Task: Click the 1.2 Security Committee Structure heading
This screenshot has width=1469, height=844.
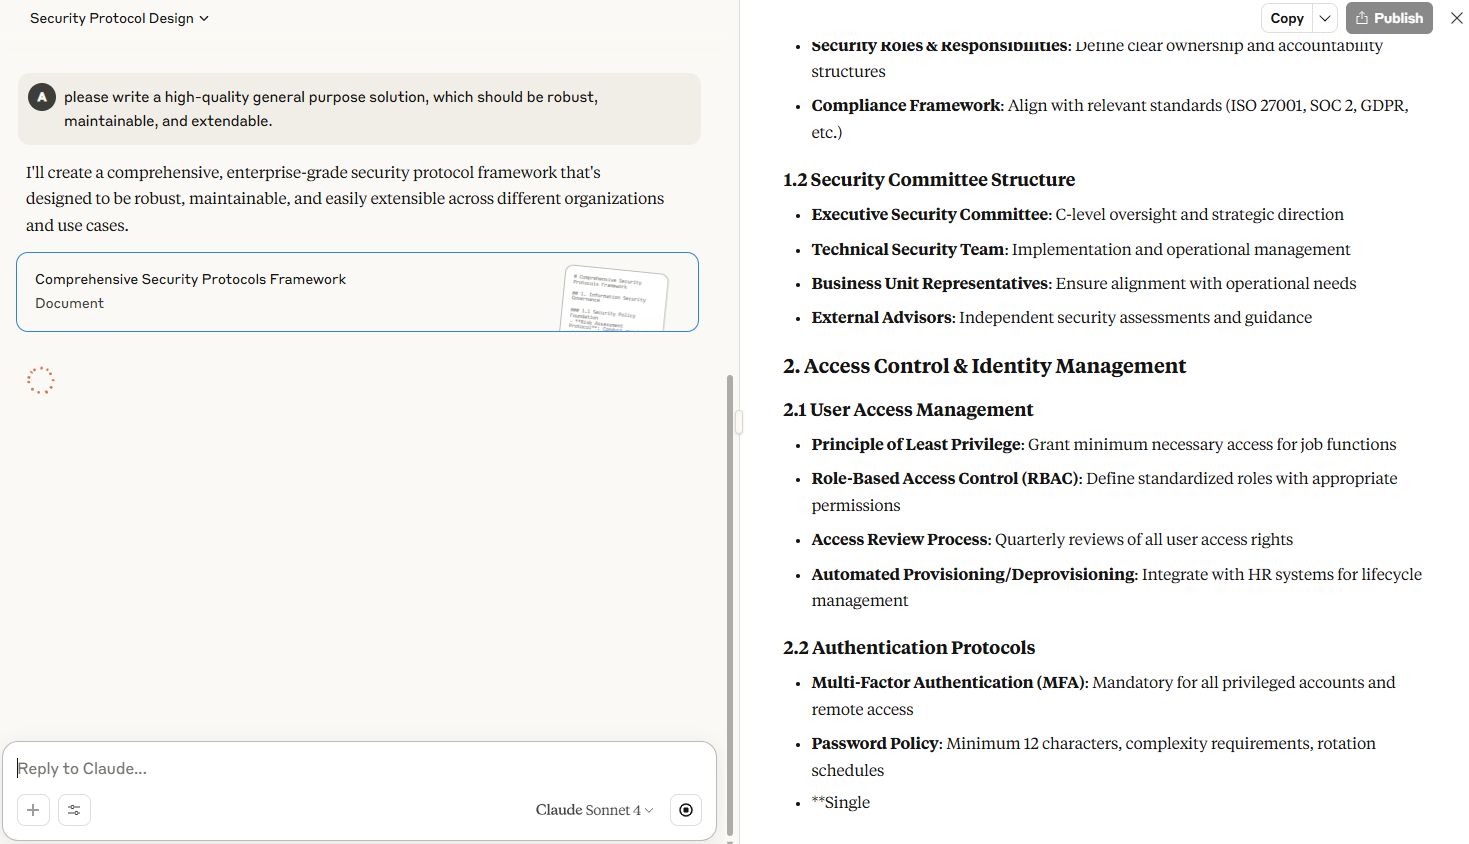Action: 929,180
